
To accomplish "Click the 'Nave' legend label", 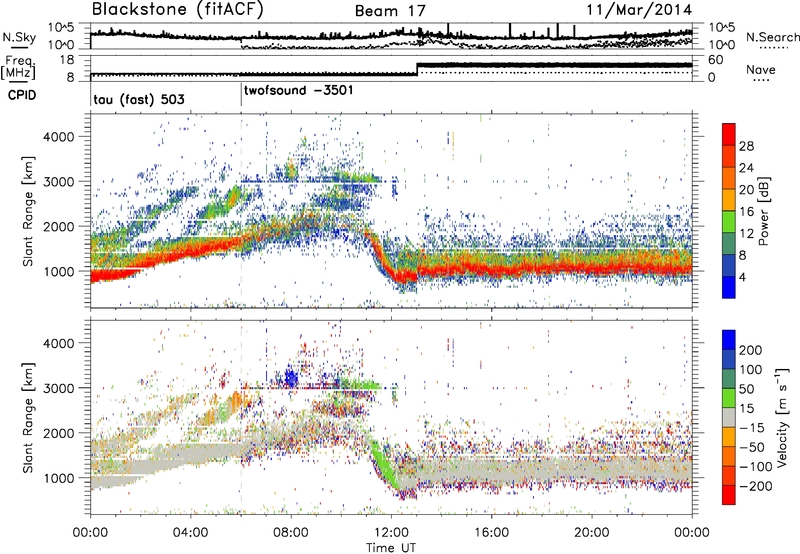I will click(x=761, y=69).
